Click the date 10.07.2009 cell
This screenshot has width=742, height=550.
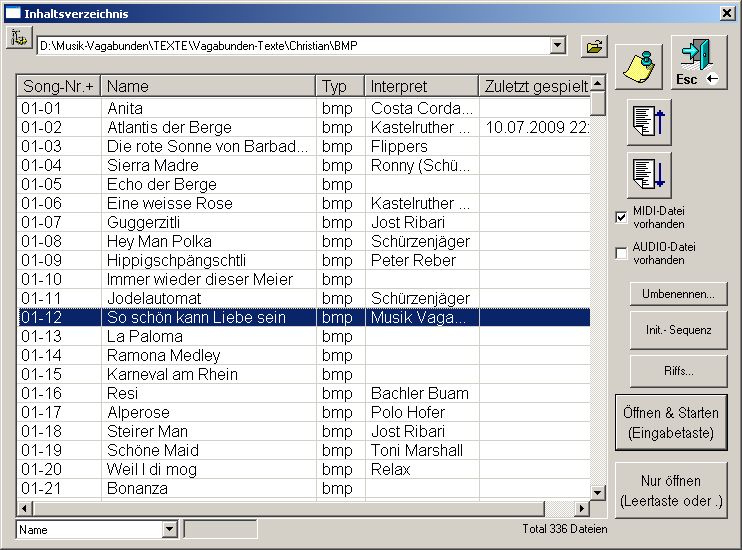coord(535,127)
